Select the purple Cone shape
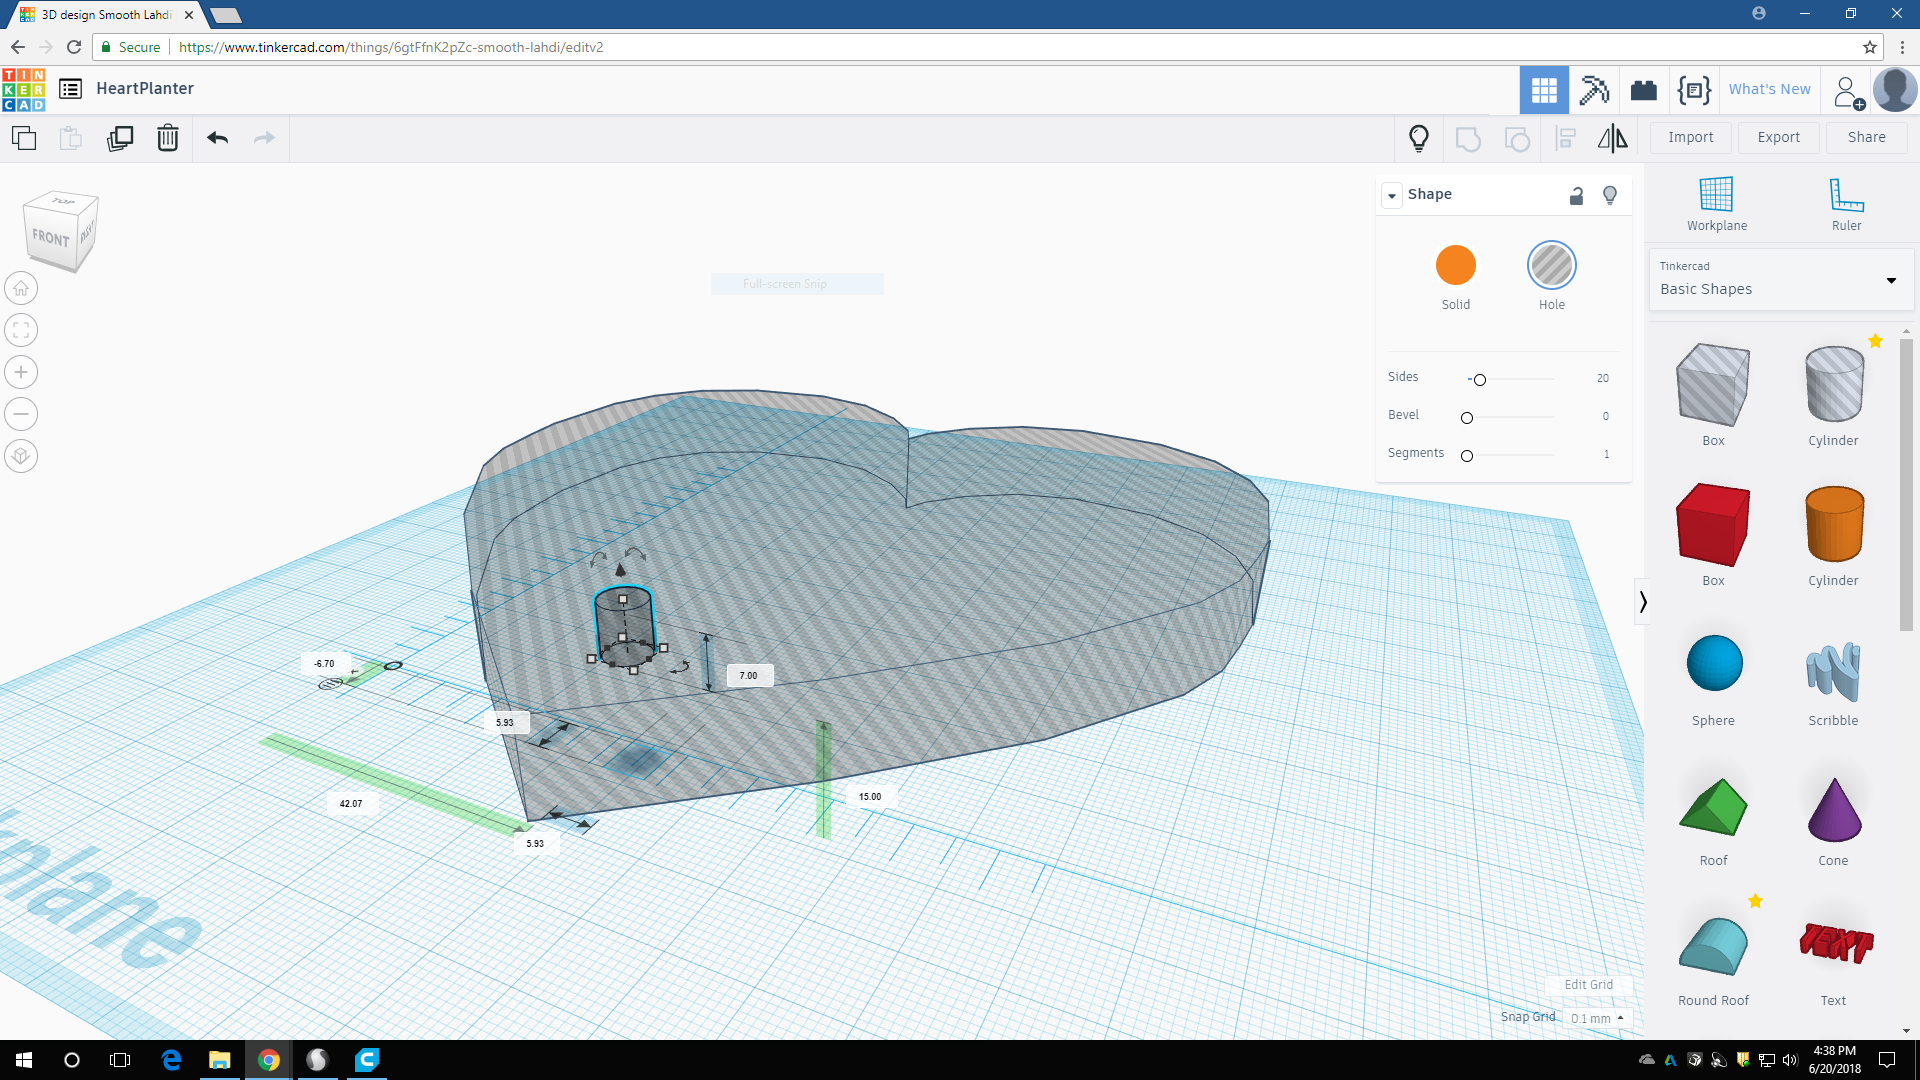The width and height of the screenshot is (1920, 1080). point(1835,809)
